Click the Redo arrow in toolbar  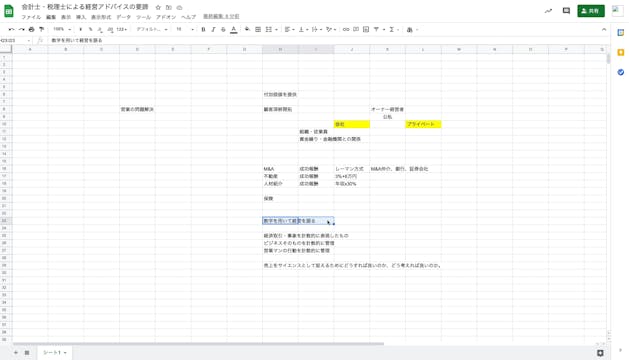coord(21,29)
